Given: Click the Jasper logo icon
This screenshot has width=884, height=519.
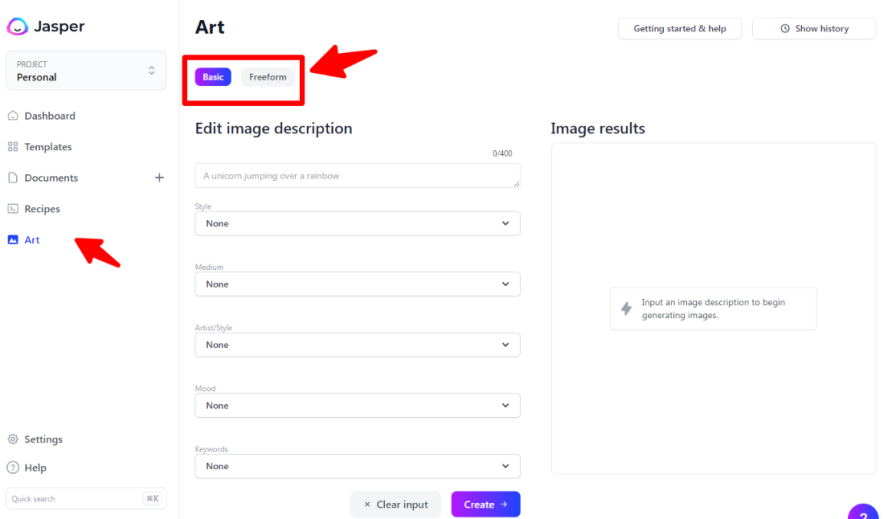Looking at the screenshot, I should click(17, 27).
